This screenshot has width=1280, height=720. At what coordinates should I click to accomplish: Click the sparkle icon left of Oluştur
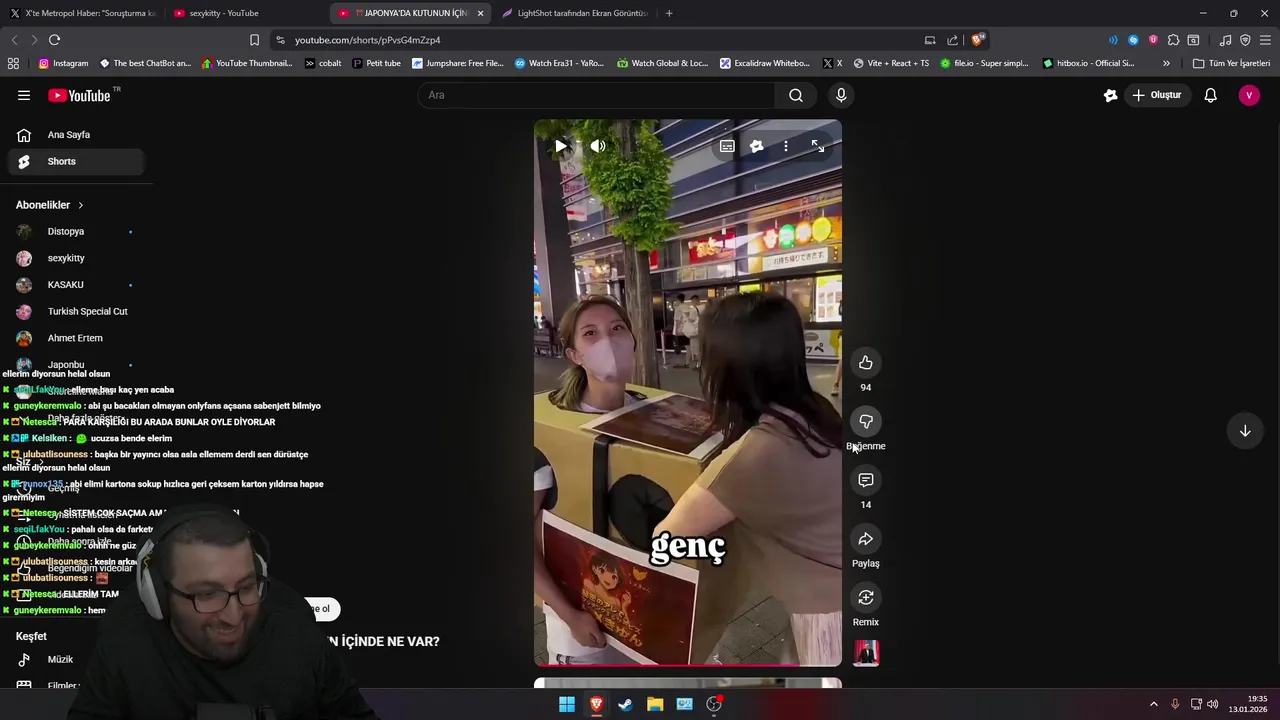[x=1111, y=95]
